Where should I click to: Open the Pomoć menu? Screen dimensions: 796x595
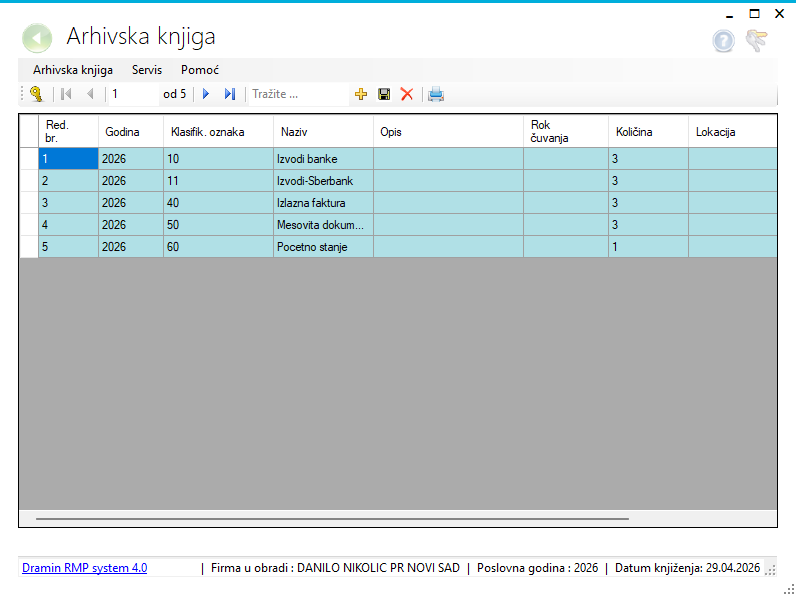click(200, 70)
